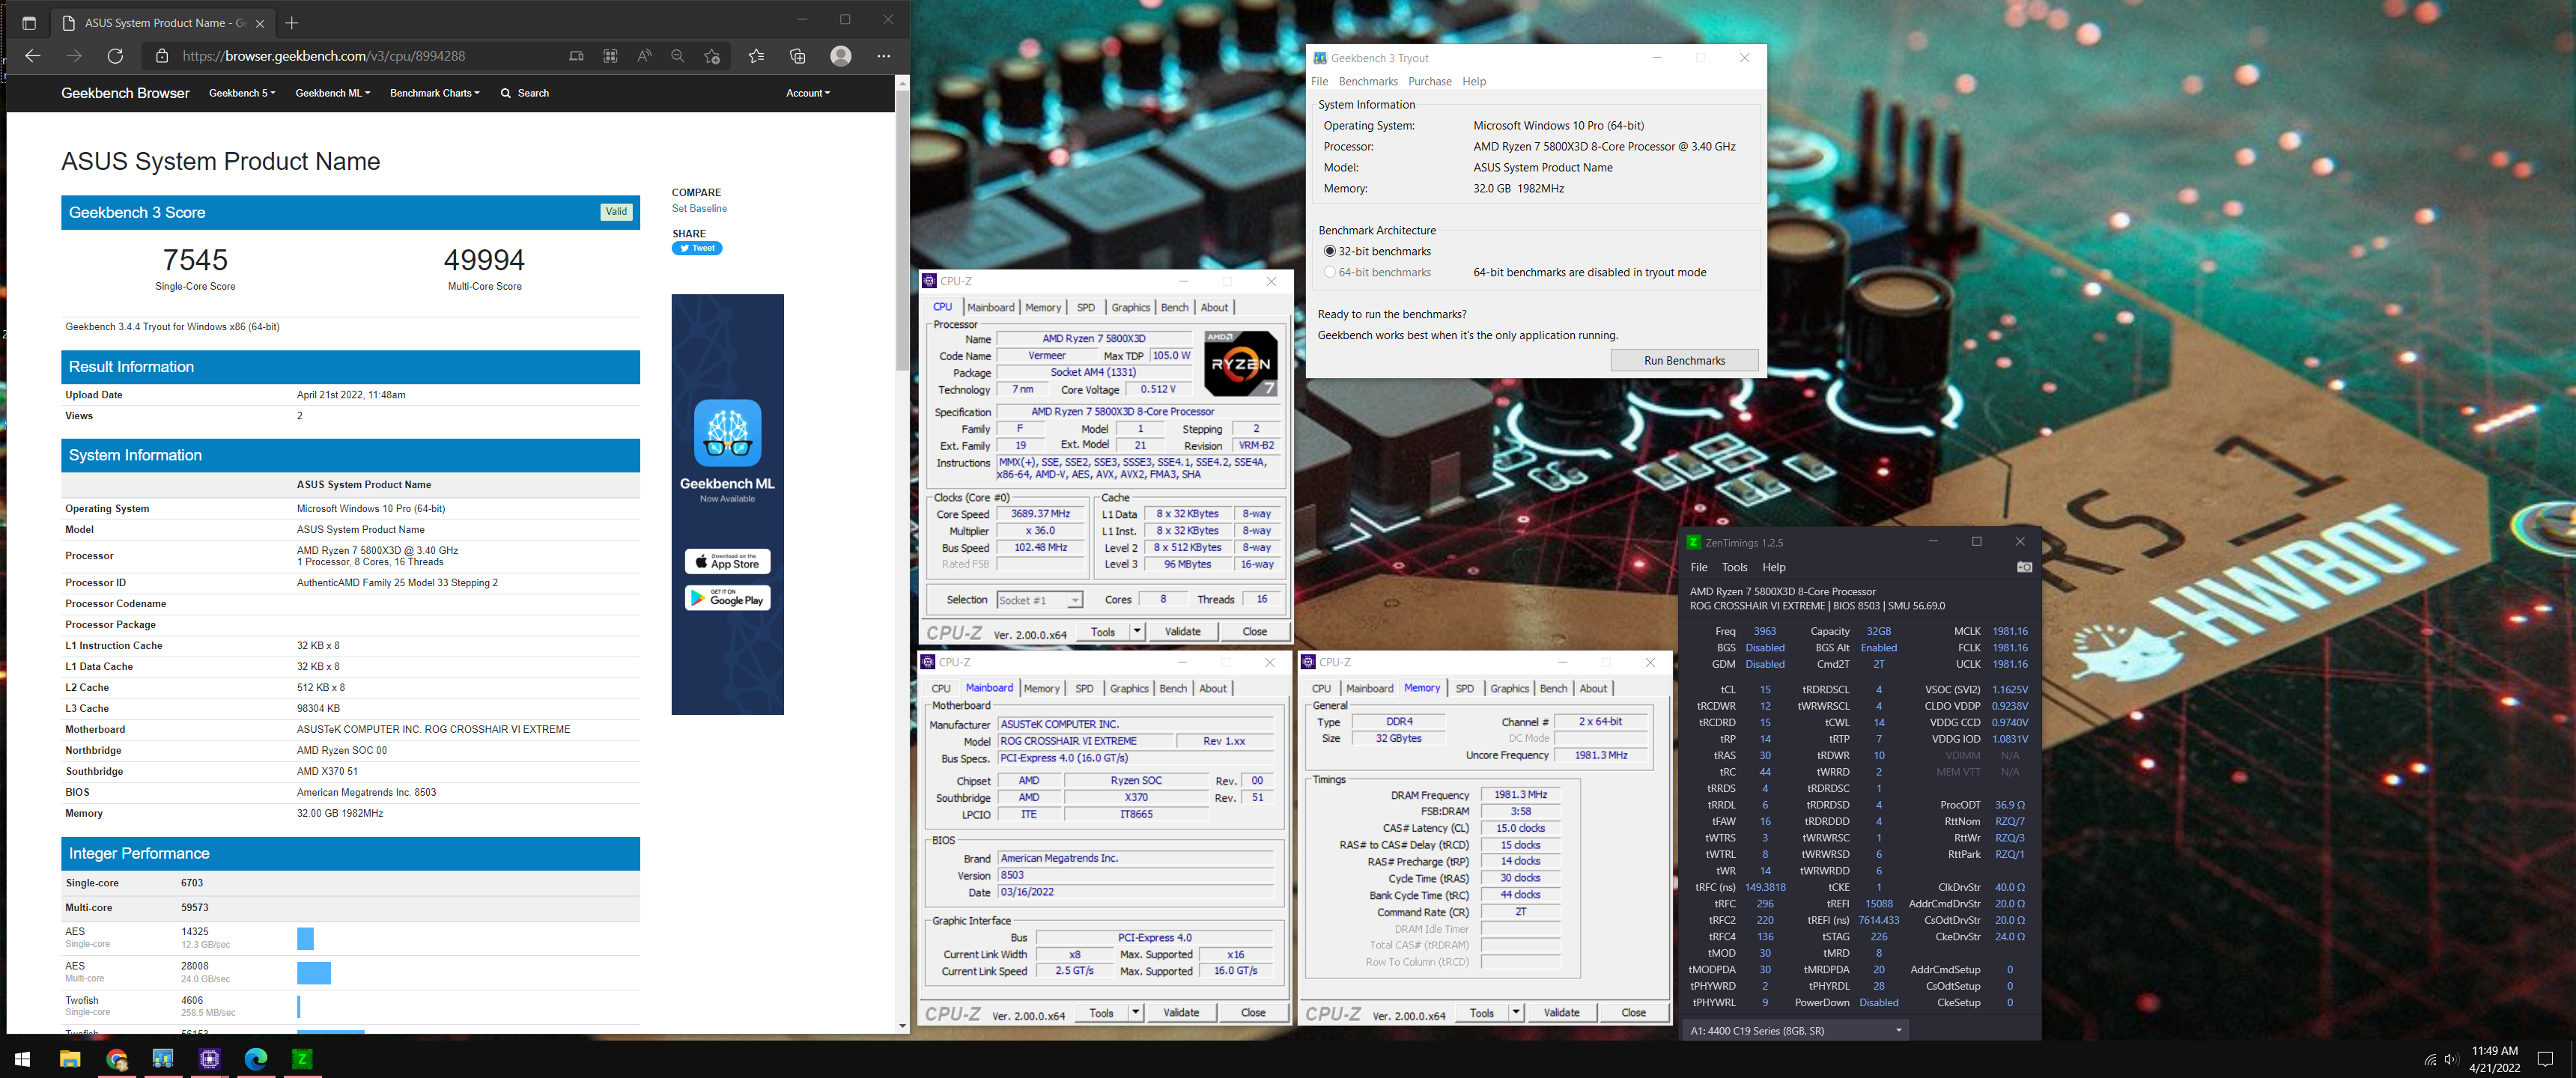Screen dimensions: 2576x1078
Task: Click the App Store download badge
Action: click(727, 561)
